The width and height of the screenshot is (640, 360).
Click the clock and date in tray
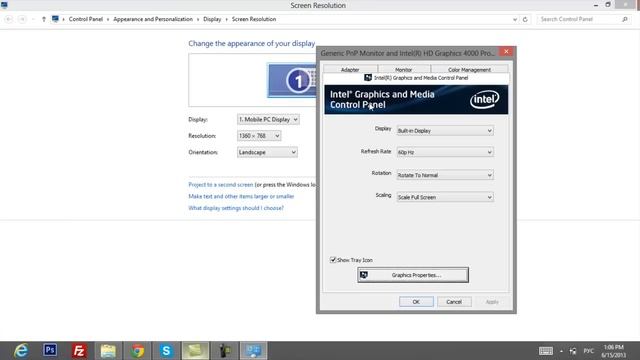[613, 351]
